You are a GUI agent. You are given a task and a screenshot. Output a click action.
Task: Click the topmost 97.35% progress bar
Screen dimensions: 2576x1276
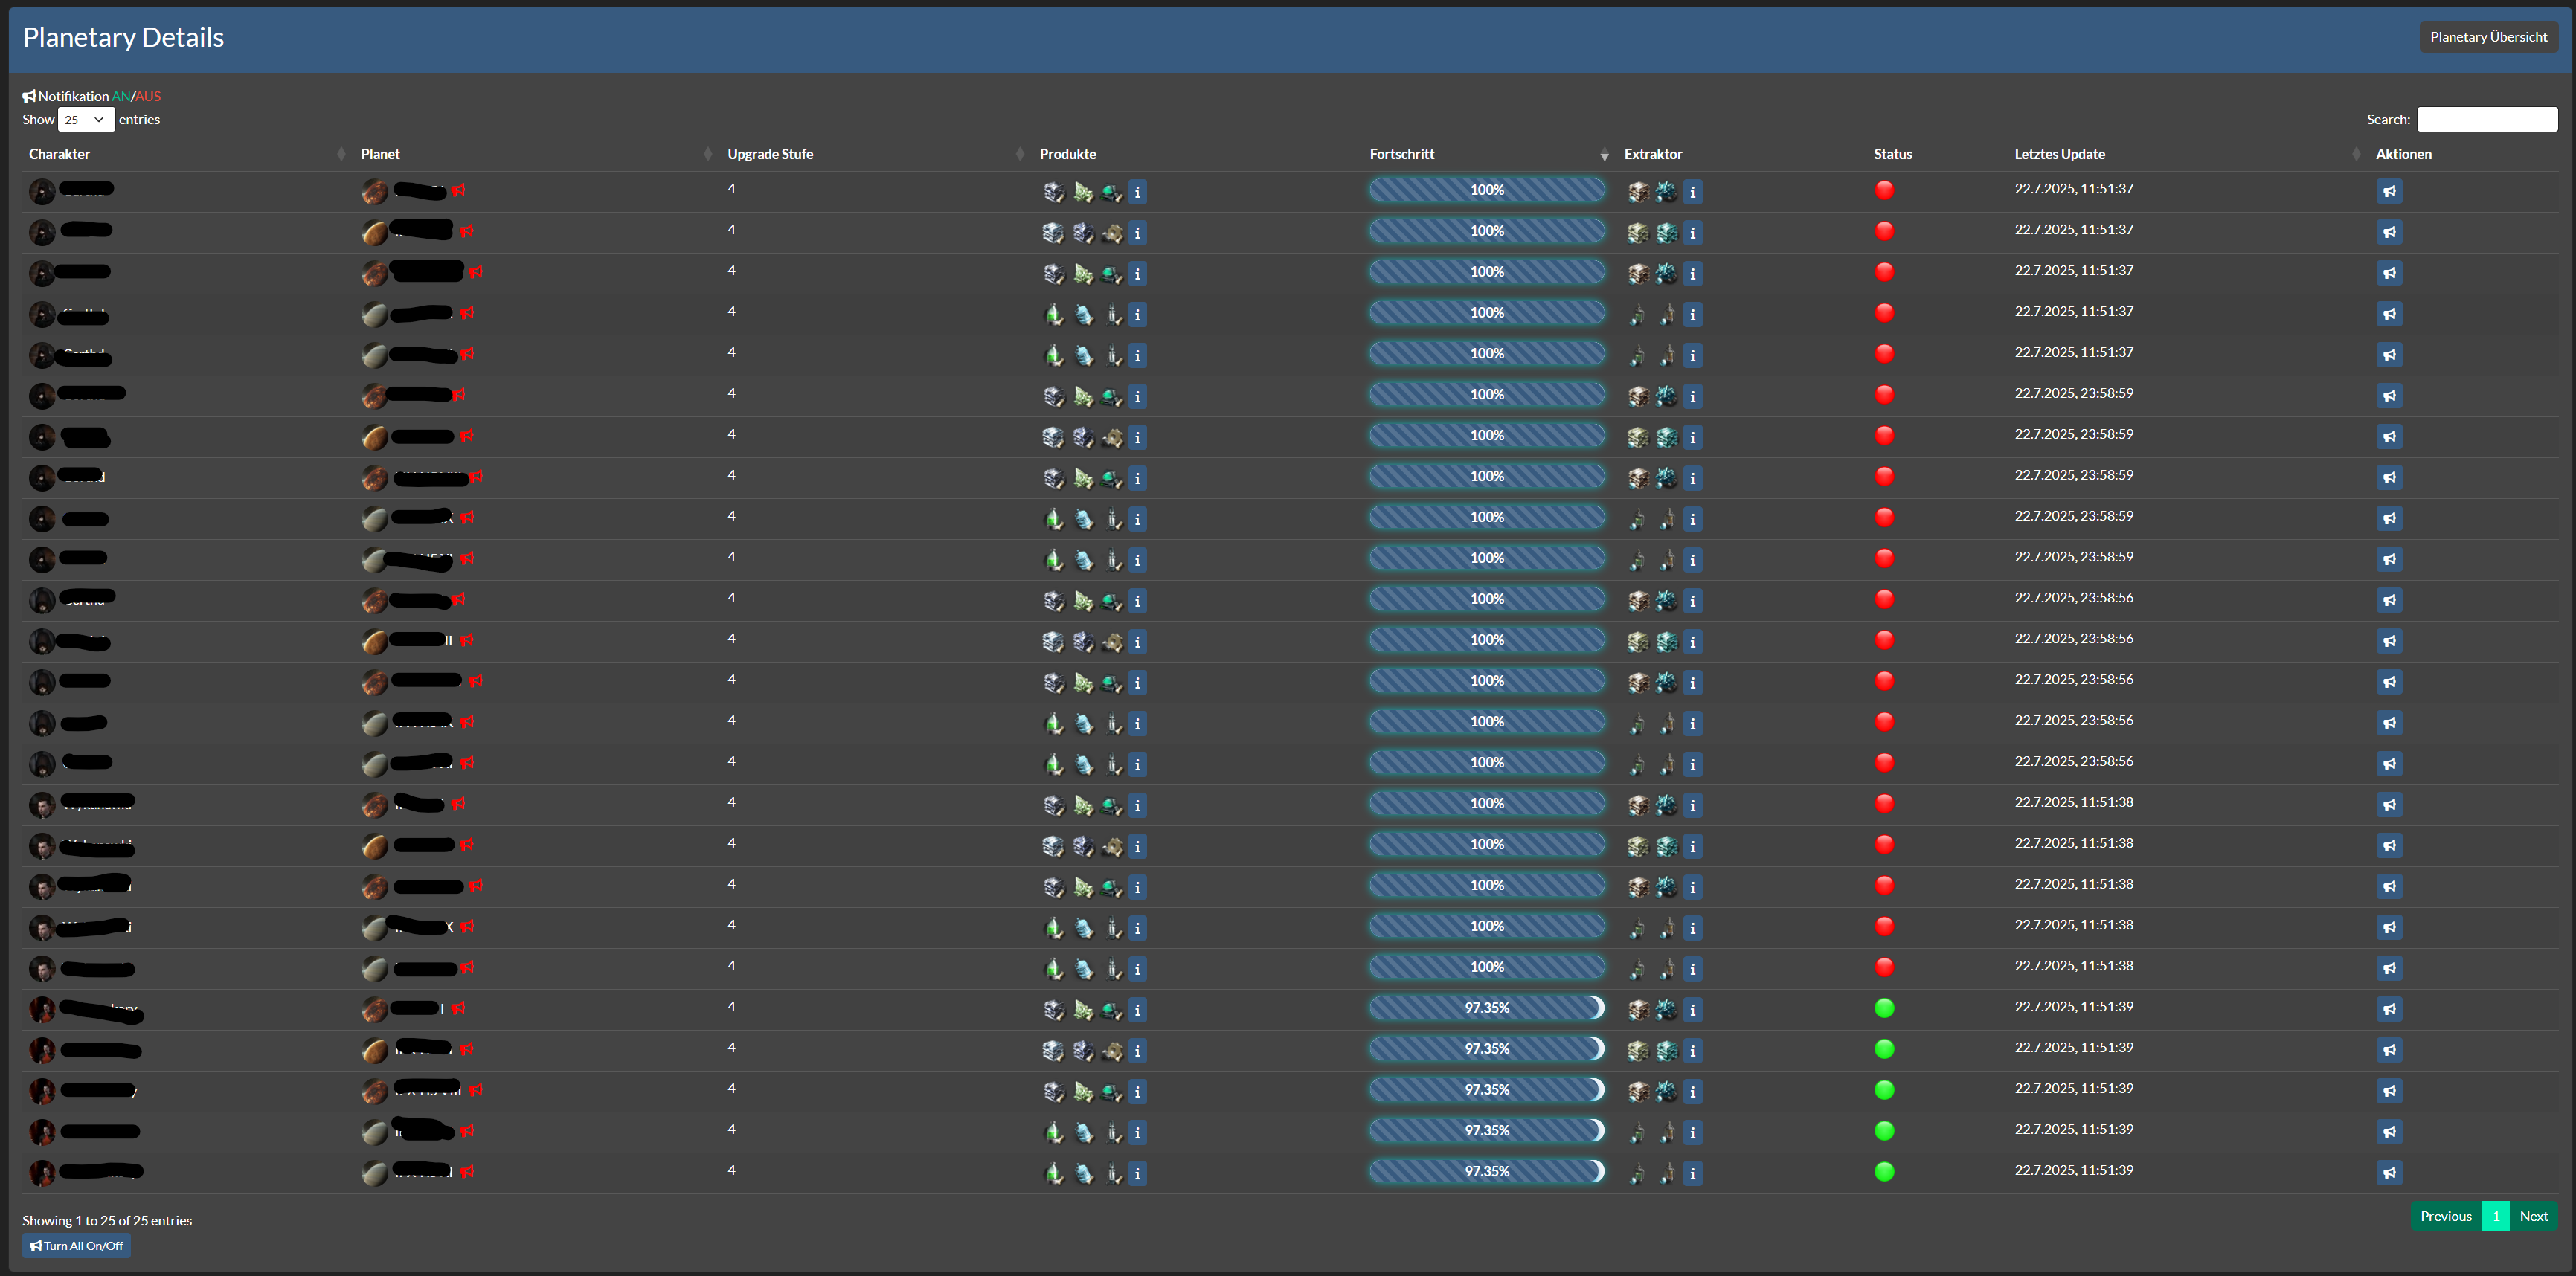[1486, 1008]
